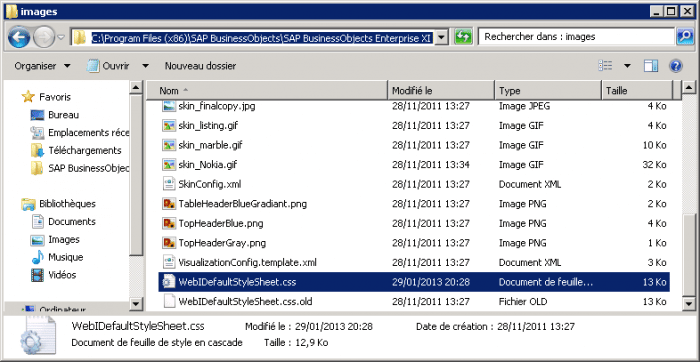Click the skin_Nokia.gif file icon
This screenshot has height=362, width=700.
(x=168, y=165)
